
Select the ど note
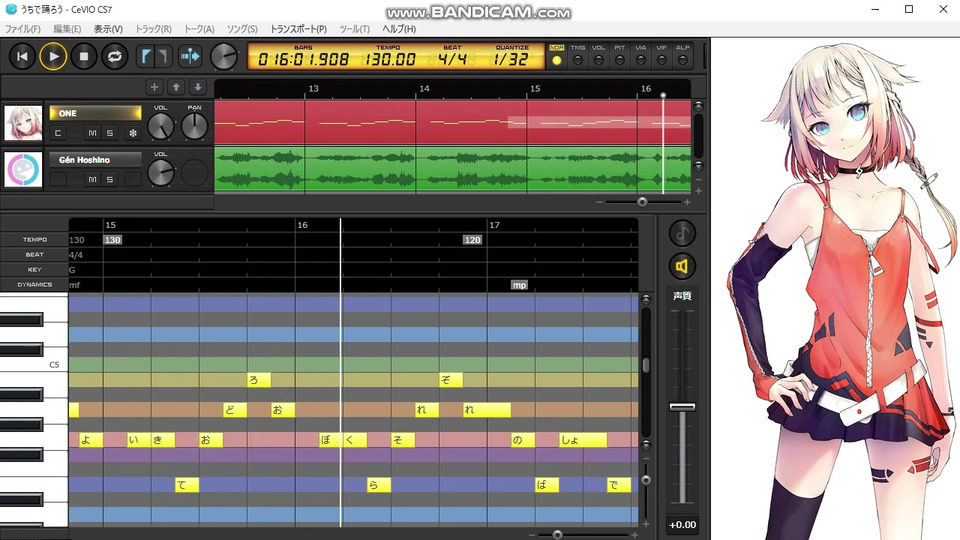pyautogui.click(x=234, y=410)
